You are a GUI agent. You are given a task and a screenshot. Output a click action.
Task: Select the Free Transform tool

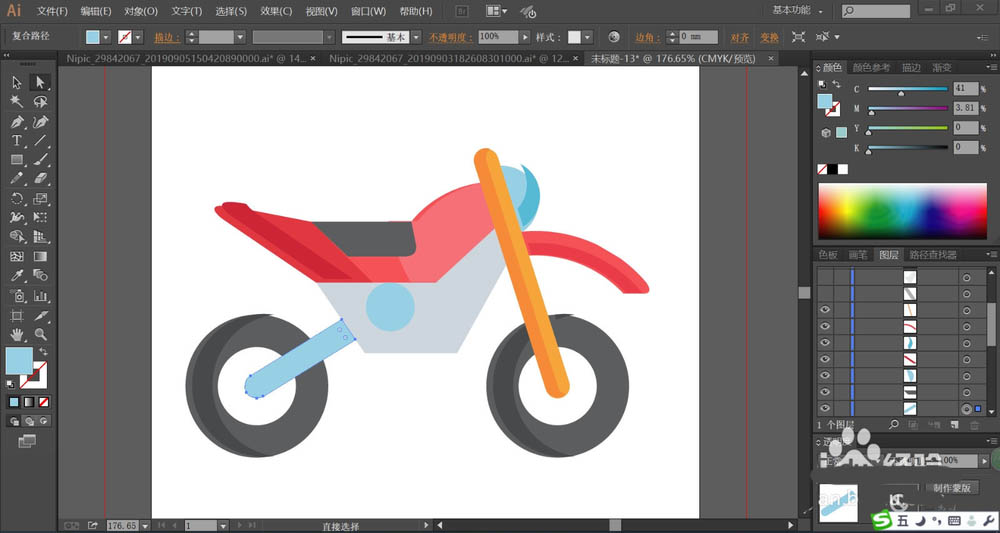click(40, 217)
